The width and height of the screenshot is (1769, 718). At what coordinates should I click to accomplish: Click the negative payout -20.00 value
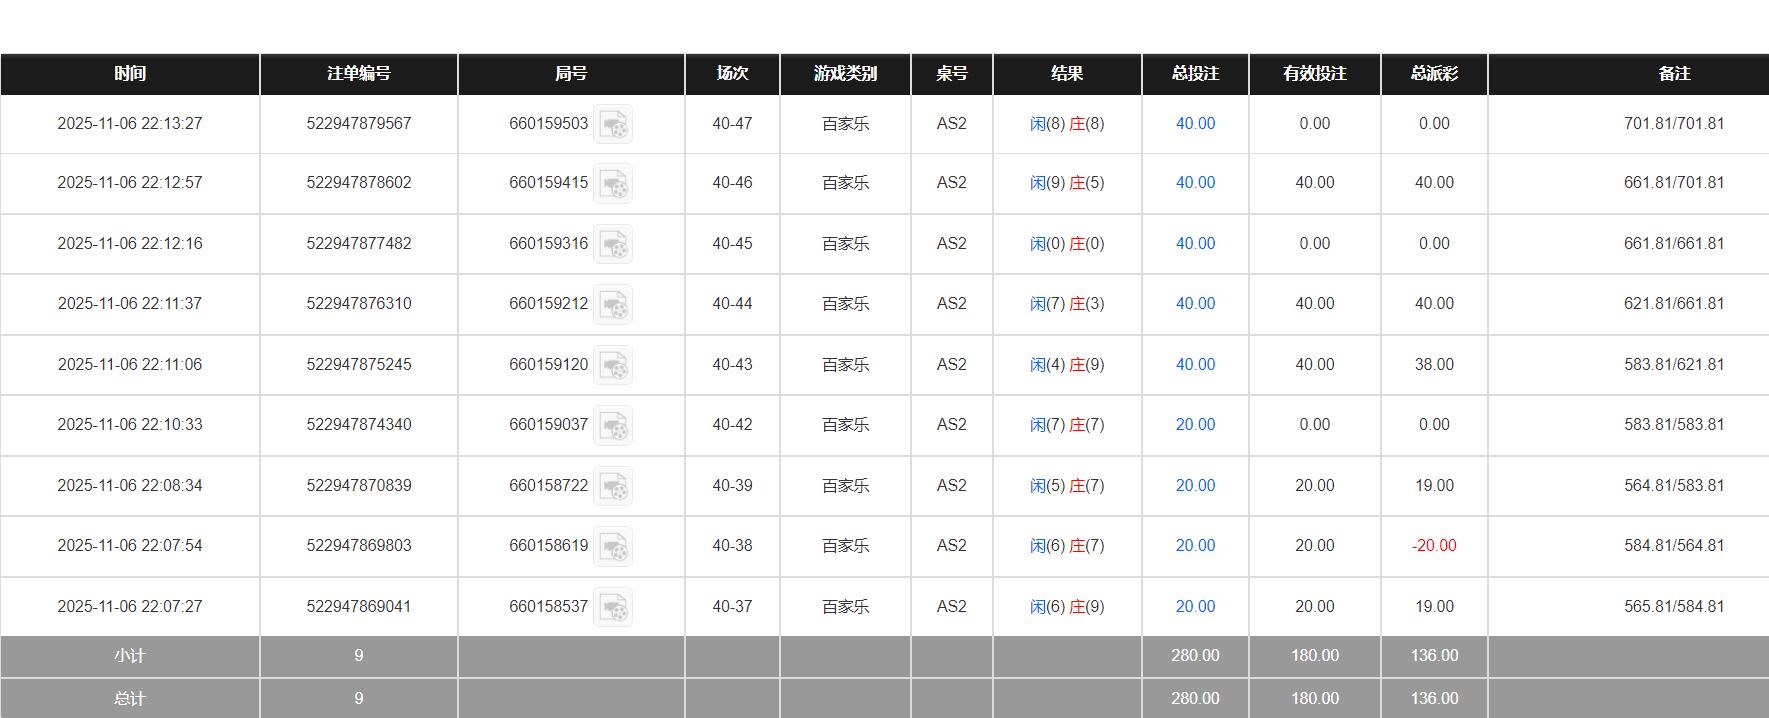[1434, 546]
